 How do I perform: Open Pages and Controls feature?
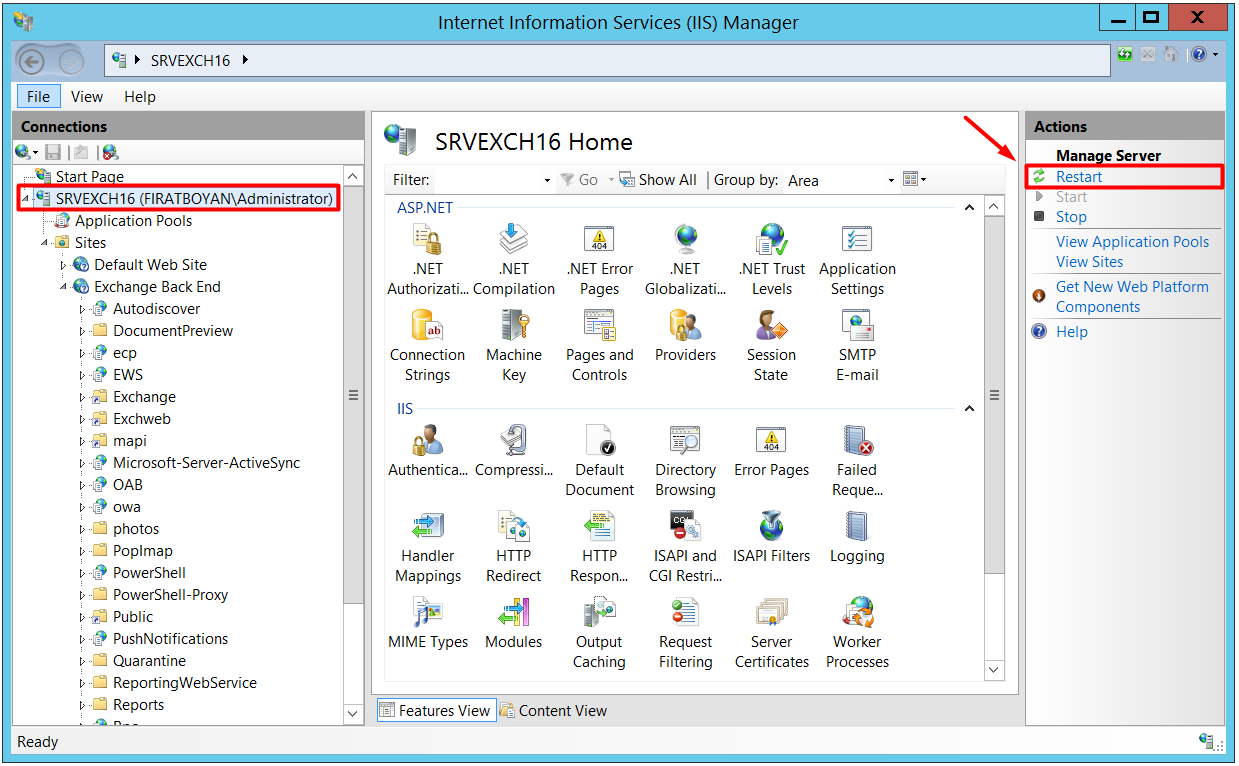click(x=600, y=344)
